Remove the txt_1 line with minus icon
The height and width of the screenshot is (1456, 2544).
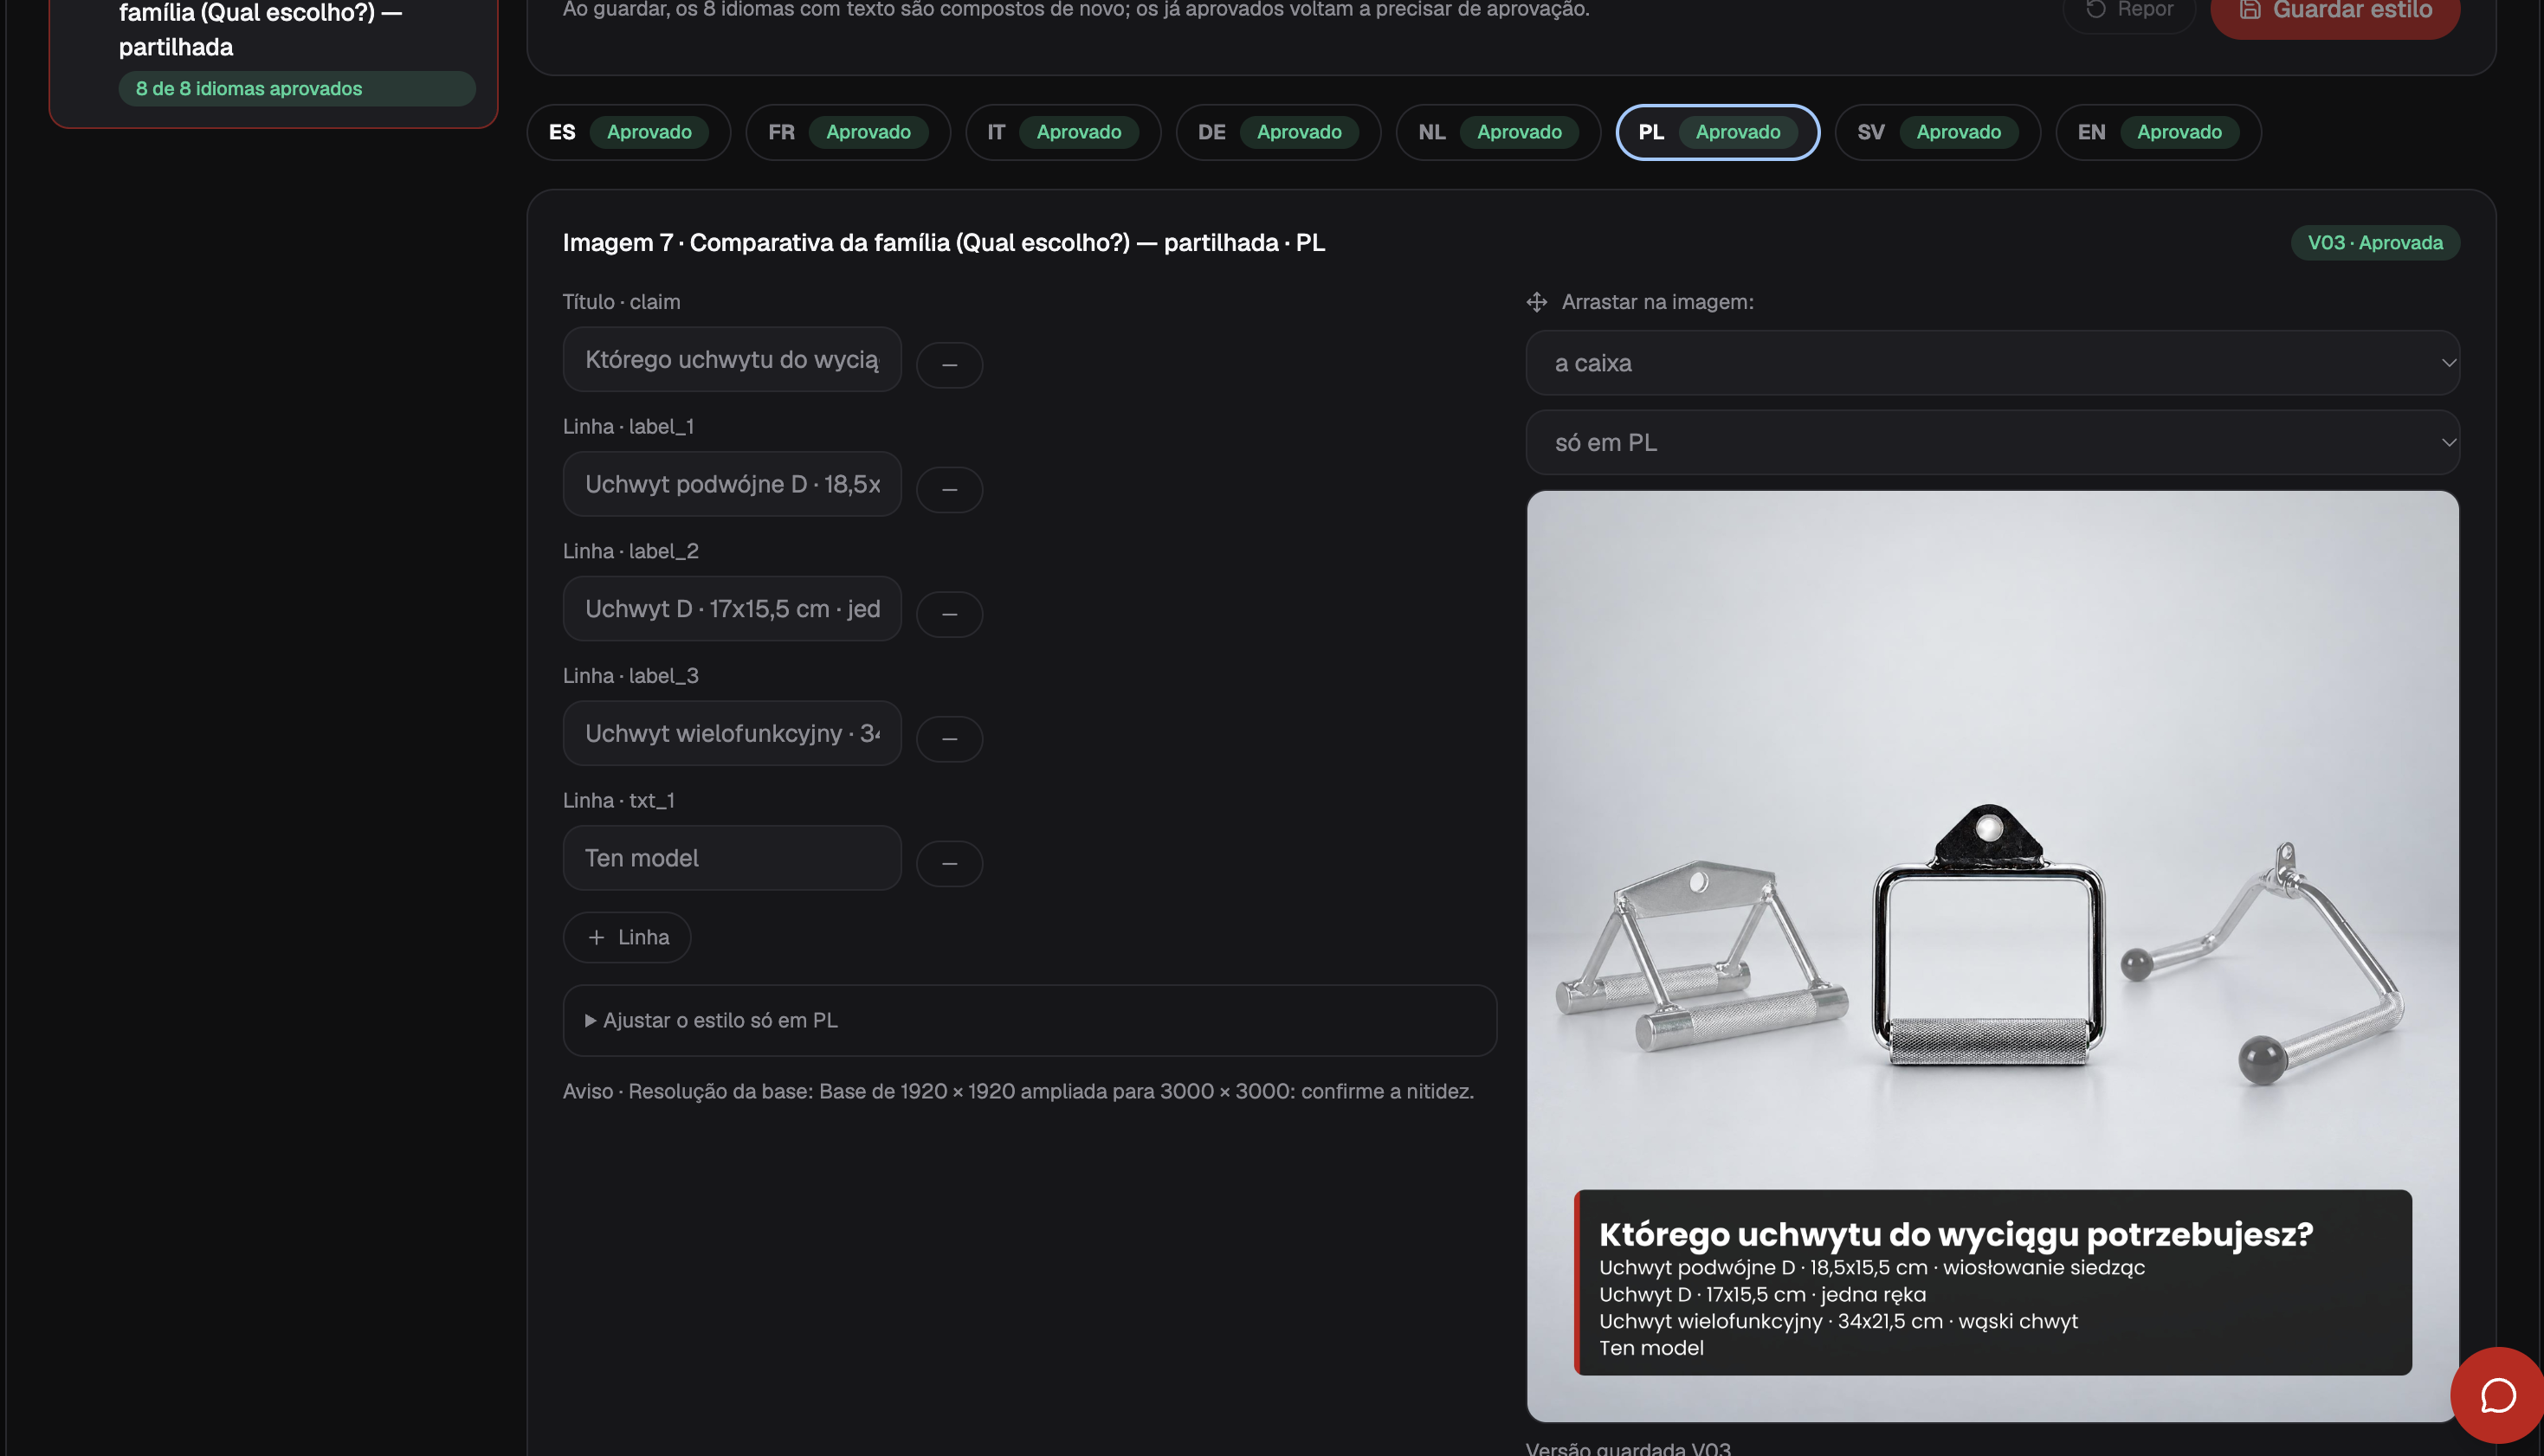click(x=949, y=863)
